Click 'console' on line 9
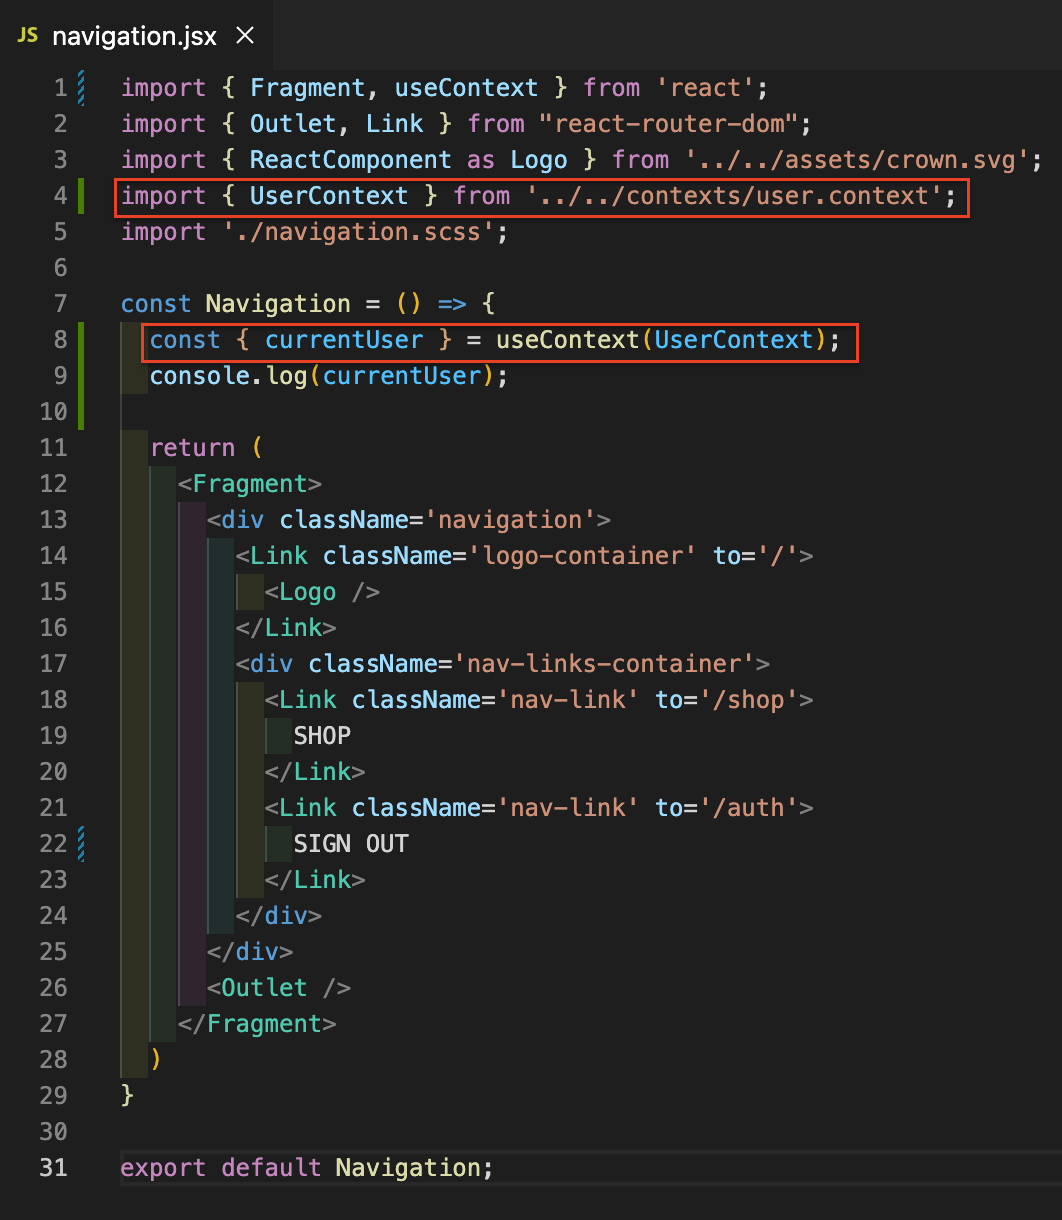The width and height of the screenshot is (1062, 1220). pyautogui.click(x=199, y=376)
